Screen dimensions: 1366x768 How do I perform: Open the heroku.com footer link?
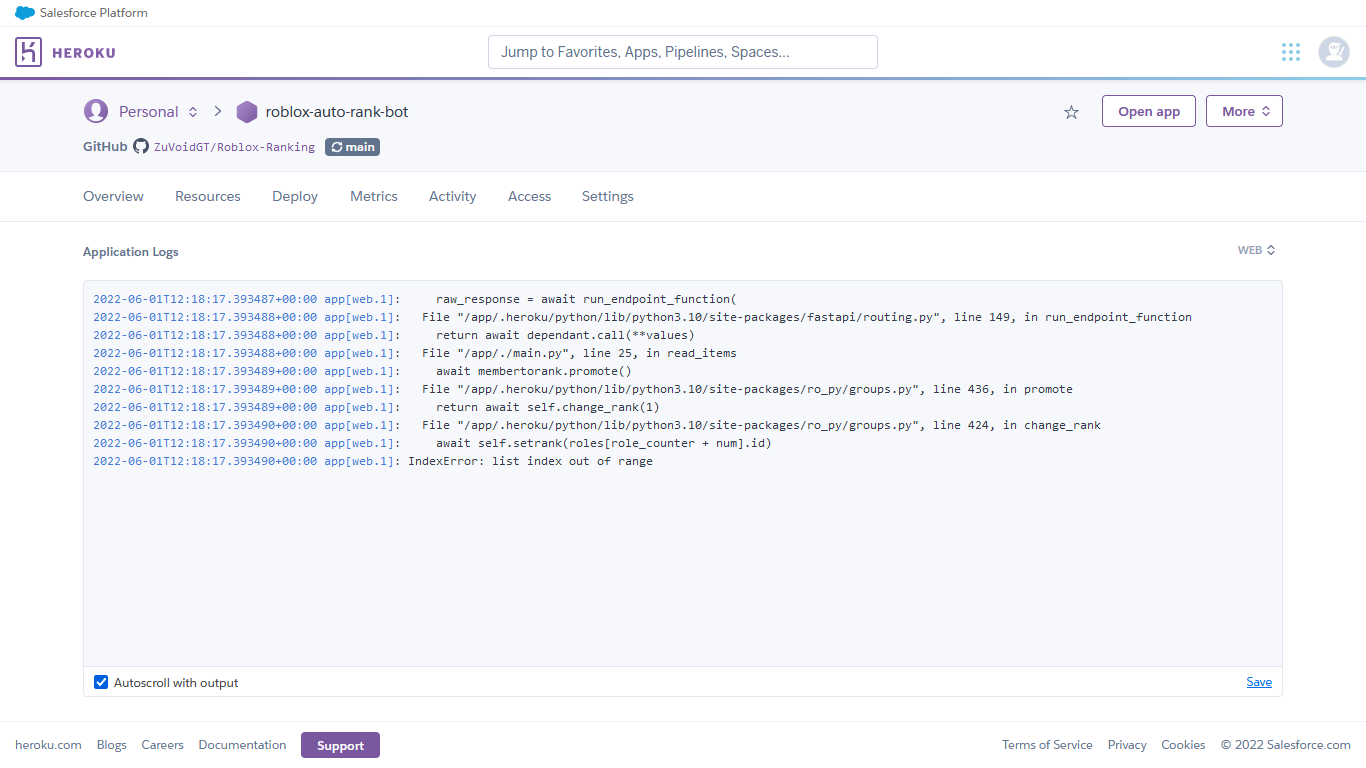48,745
